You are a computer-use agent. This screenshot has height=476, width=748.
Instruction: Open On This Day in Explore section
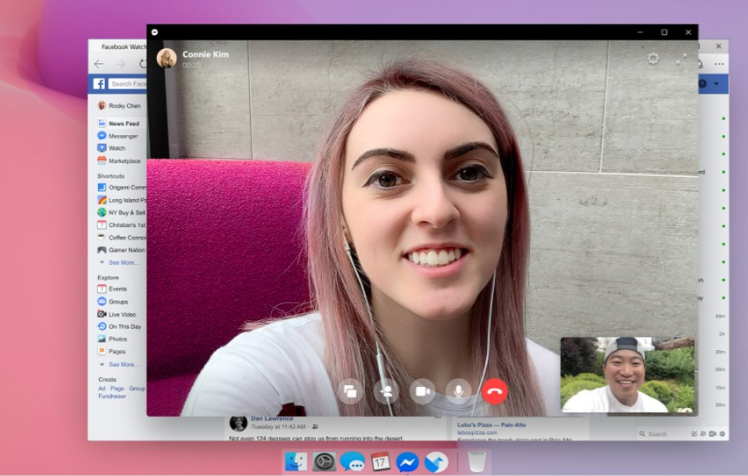[119, 327]
